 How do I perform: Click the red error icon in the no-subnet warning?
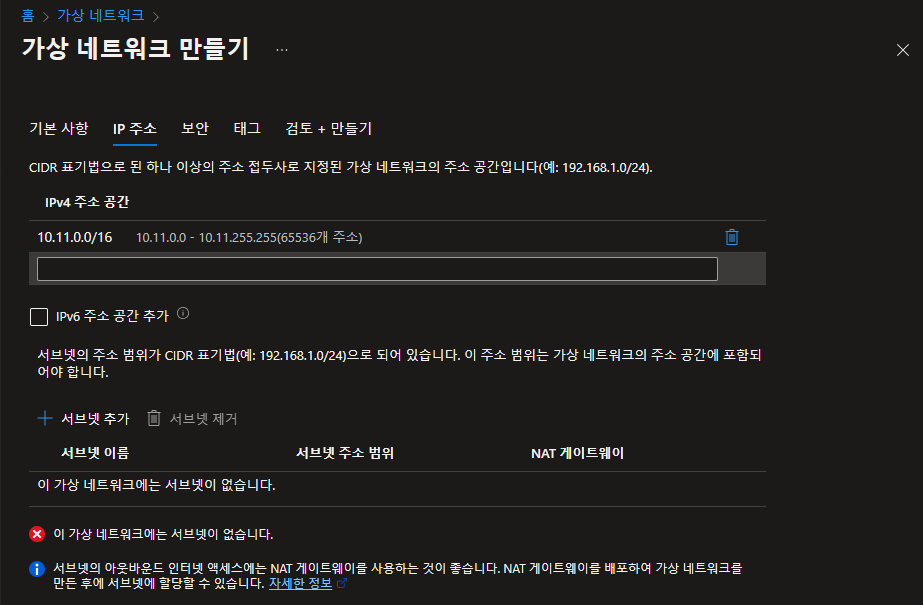pos(37,534)
